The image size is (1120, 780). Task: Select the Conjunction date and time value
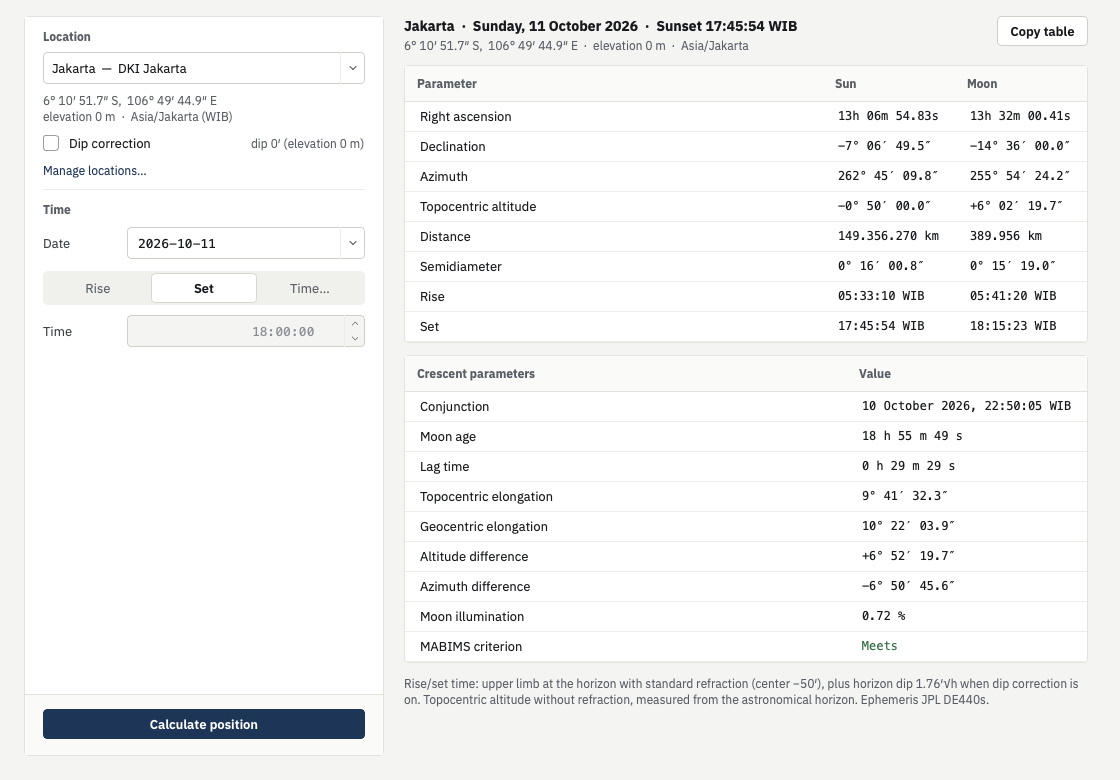click(x=966, y=406)
